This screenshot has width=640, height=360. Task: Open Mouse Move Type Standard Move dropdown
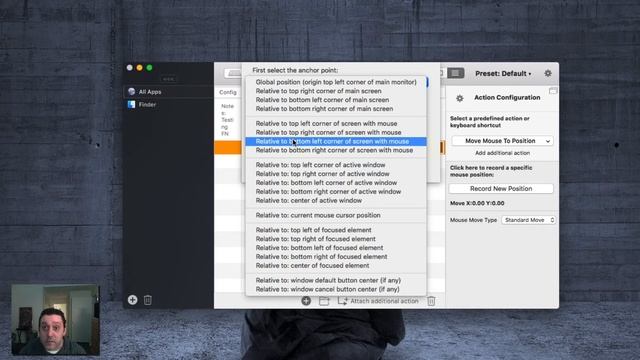click(529, 220)
